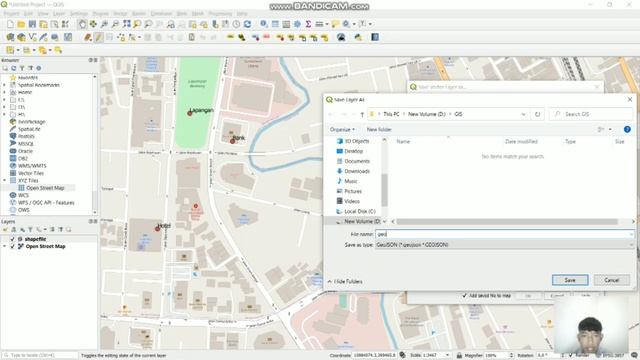Toggle visibility of Open Street Map layer
The height and width of the screenshot is (360, 640).
[12, 247]
